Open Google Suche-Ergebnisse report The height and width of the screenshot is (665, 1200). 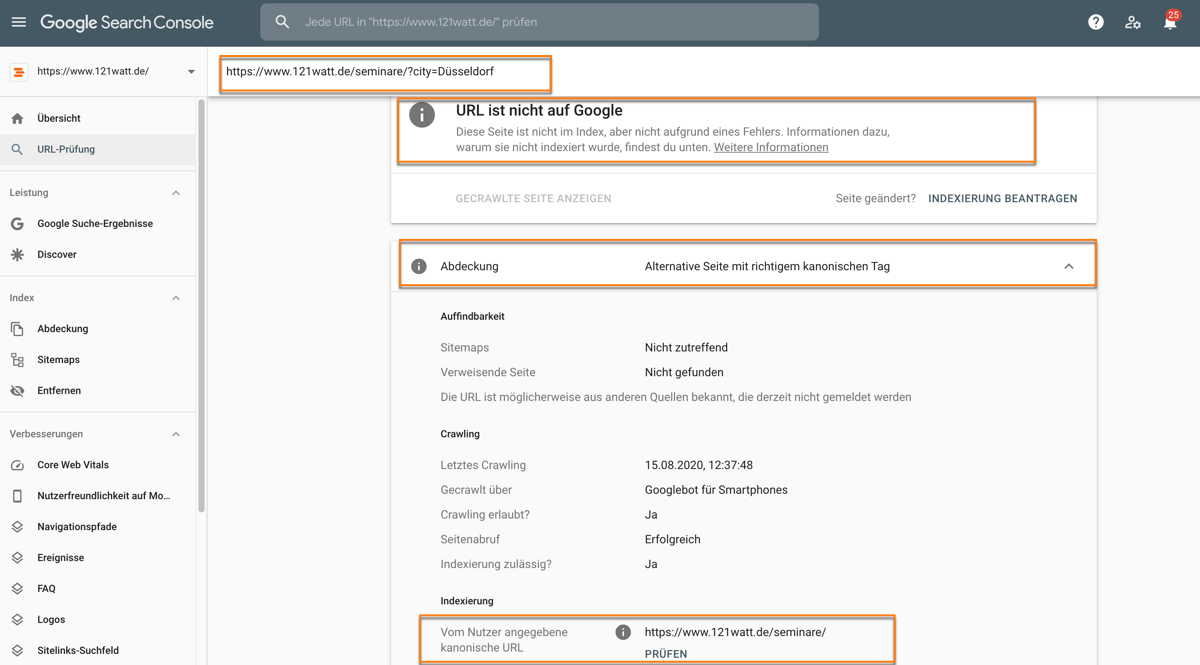click(98, 224)
